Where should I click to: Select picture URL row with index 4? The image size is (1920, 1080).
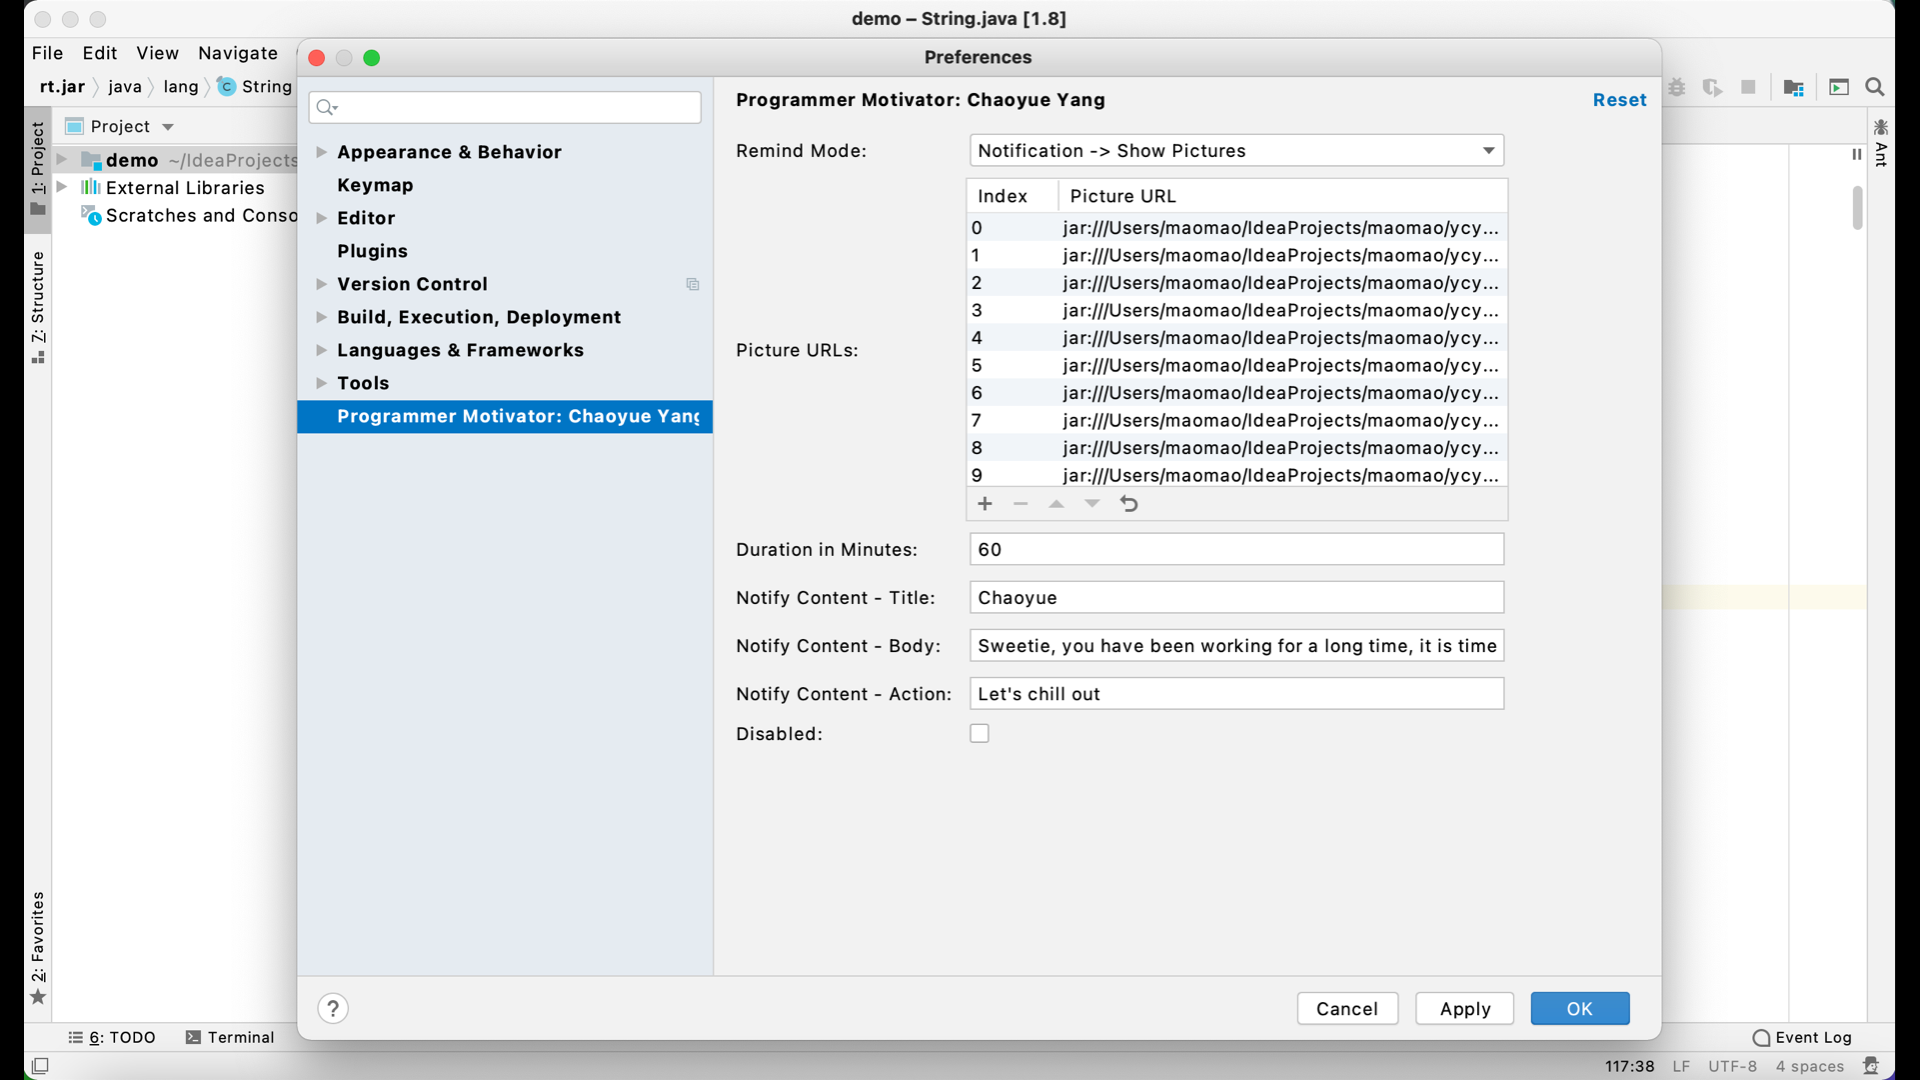[x=1236, y=338]
